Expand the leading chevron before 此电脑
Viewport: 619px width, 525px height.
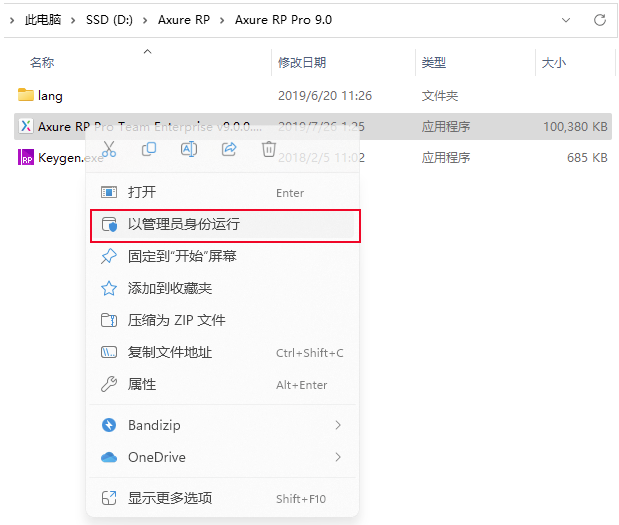point(12,20)
